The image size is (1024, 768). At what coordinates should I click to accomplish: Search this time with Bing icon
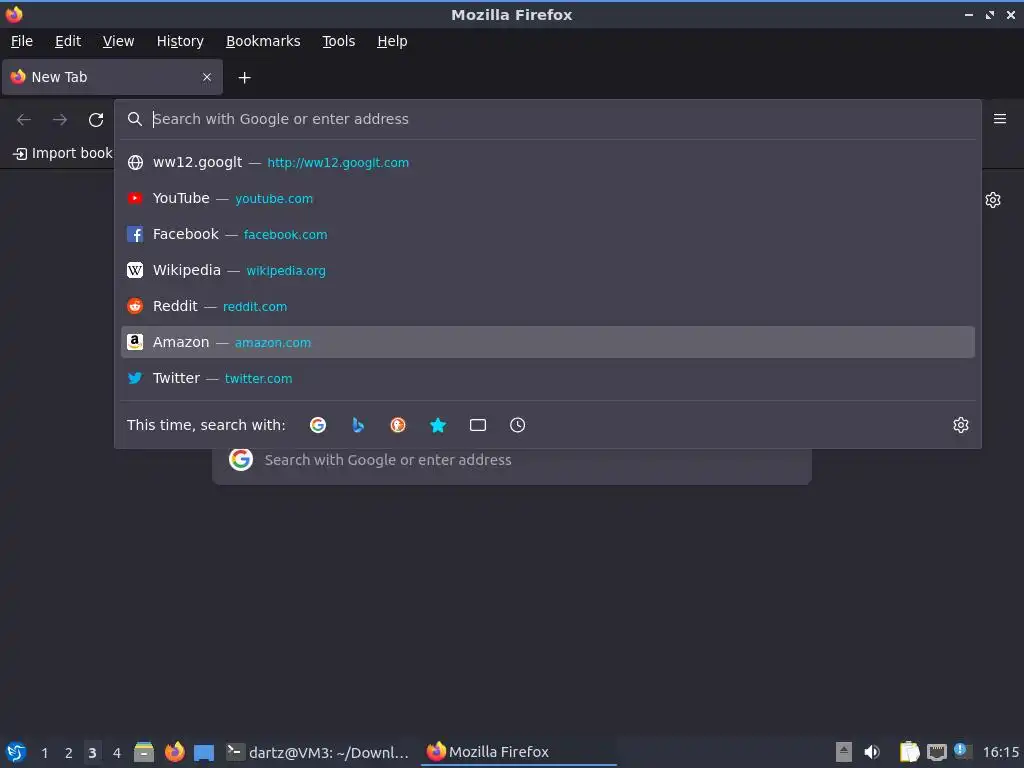[x=358, y=425]
